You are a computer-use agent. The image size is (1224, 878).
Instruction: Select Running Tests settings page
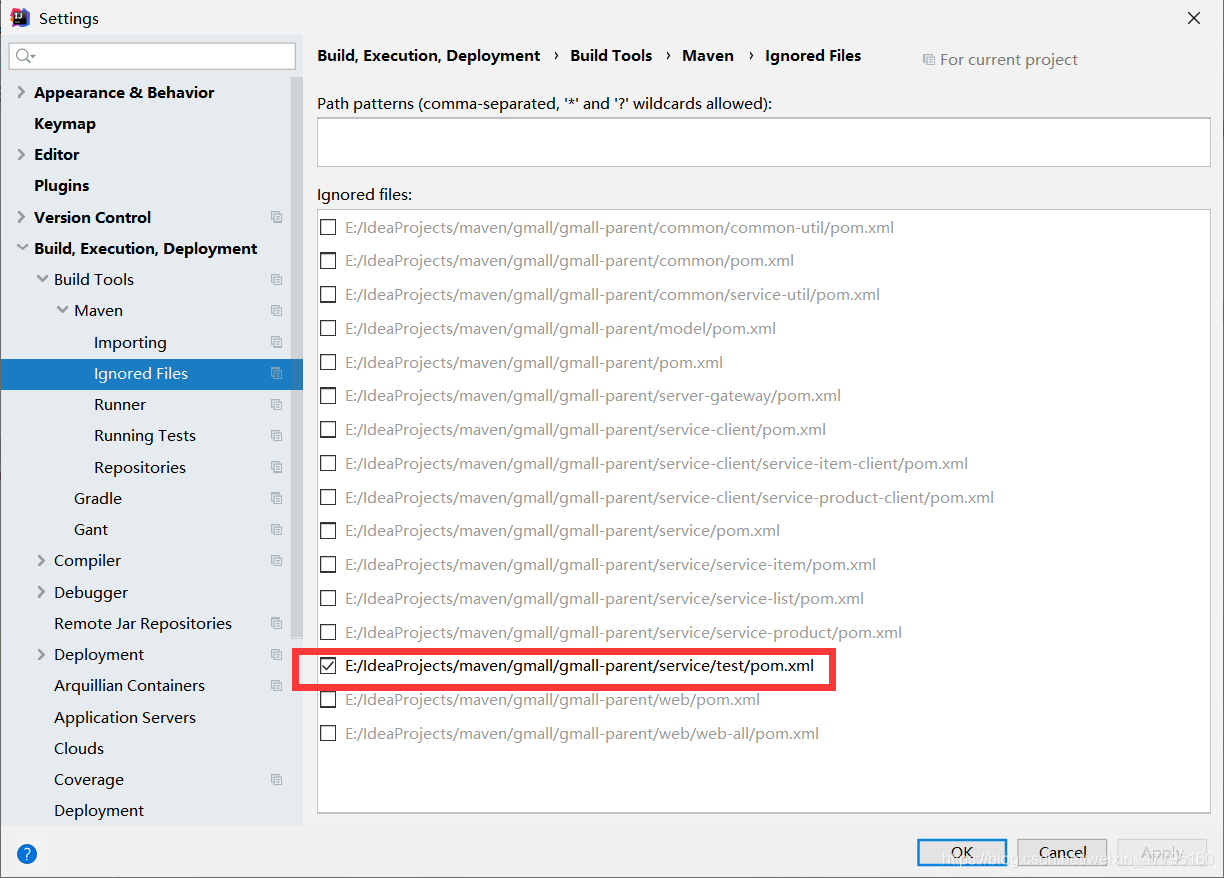coord(145,435)
